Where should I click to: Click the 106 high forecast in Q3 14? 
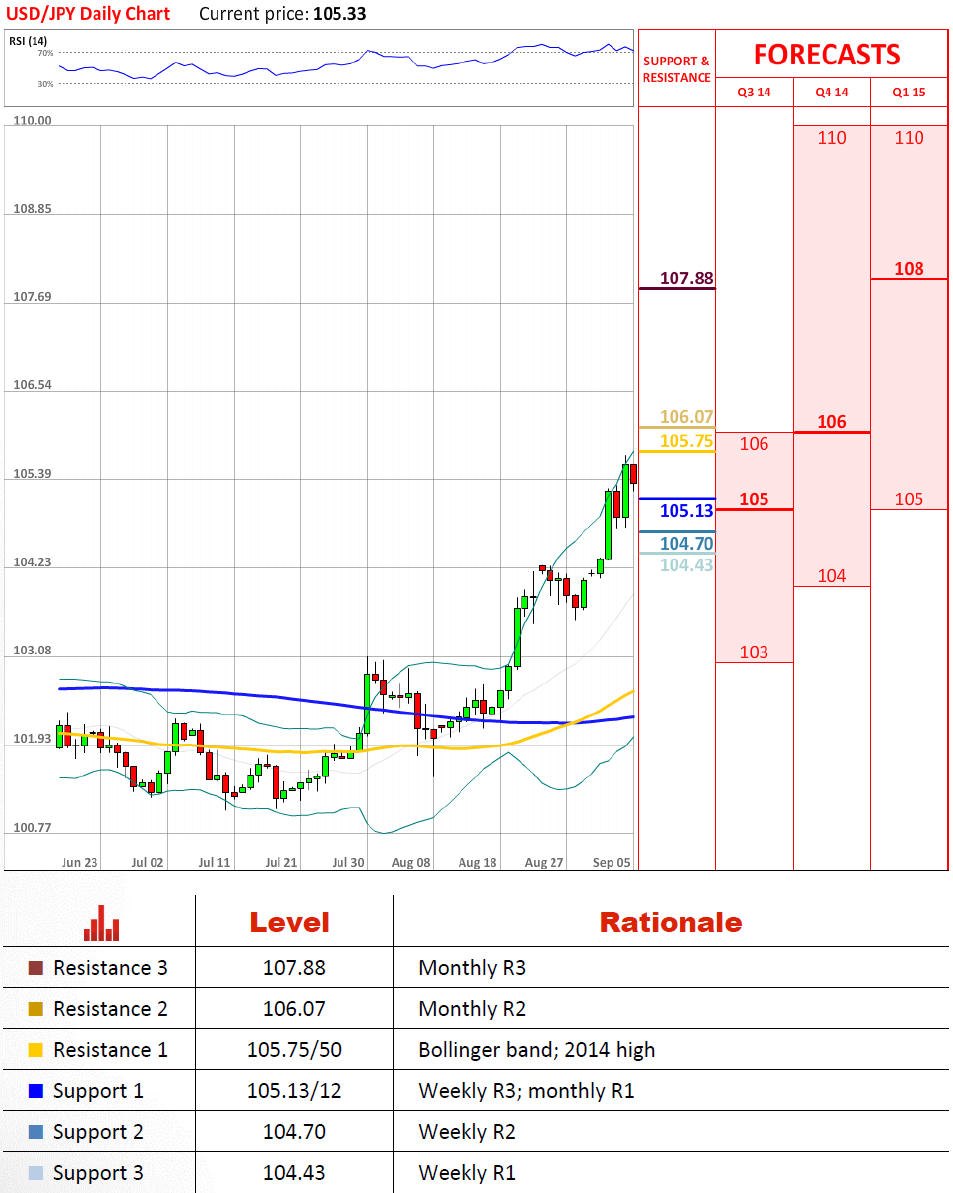pyautogui.click(x=754, y=444)
